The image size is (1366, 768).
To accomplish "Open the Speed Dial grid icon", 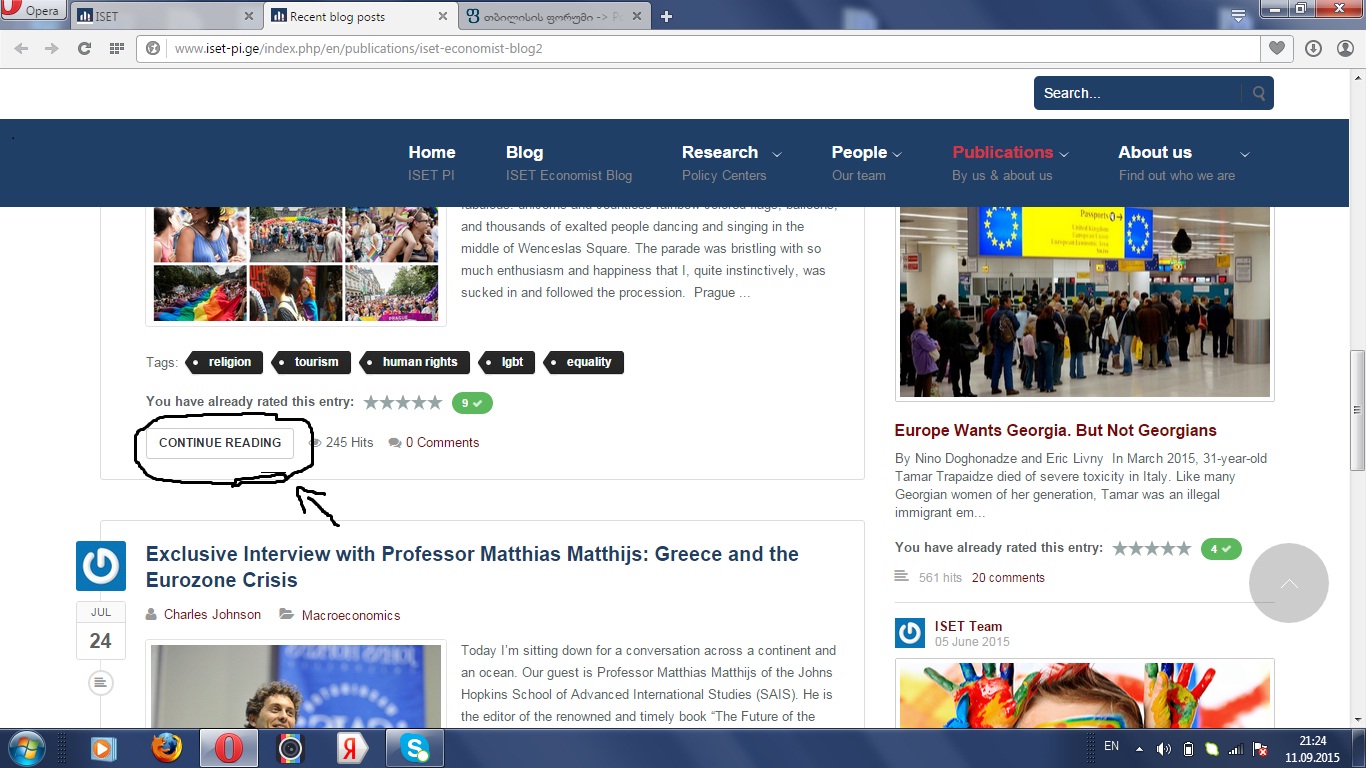I will point(117,48).
